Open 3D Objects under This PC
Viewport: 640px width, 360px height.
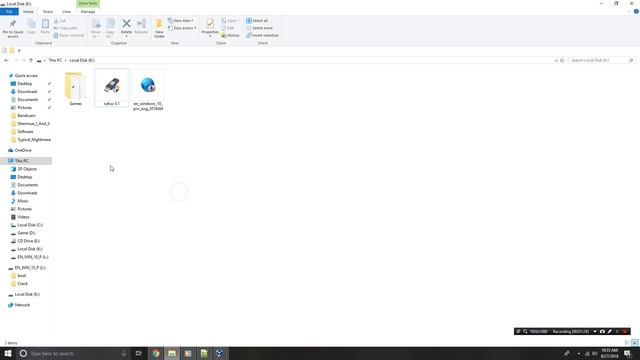(27, 169)
